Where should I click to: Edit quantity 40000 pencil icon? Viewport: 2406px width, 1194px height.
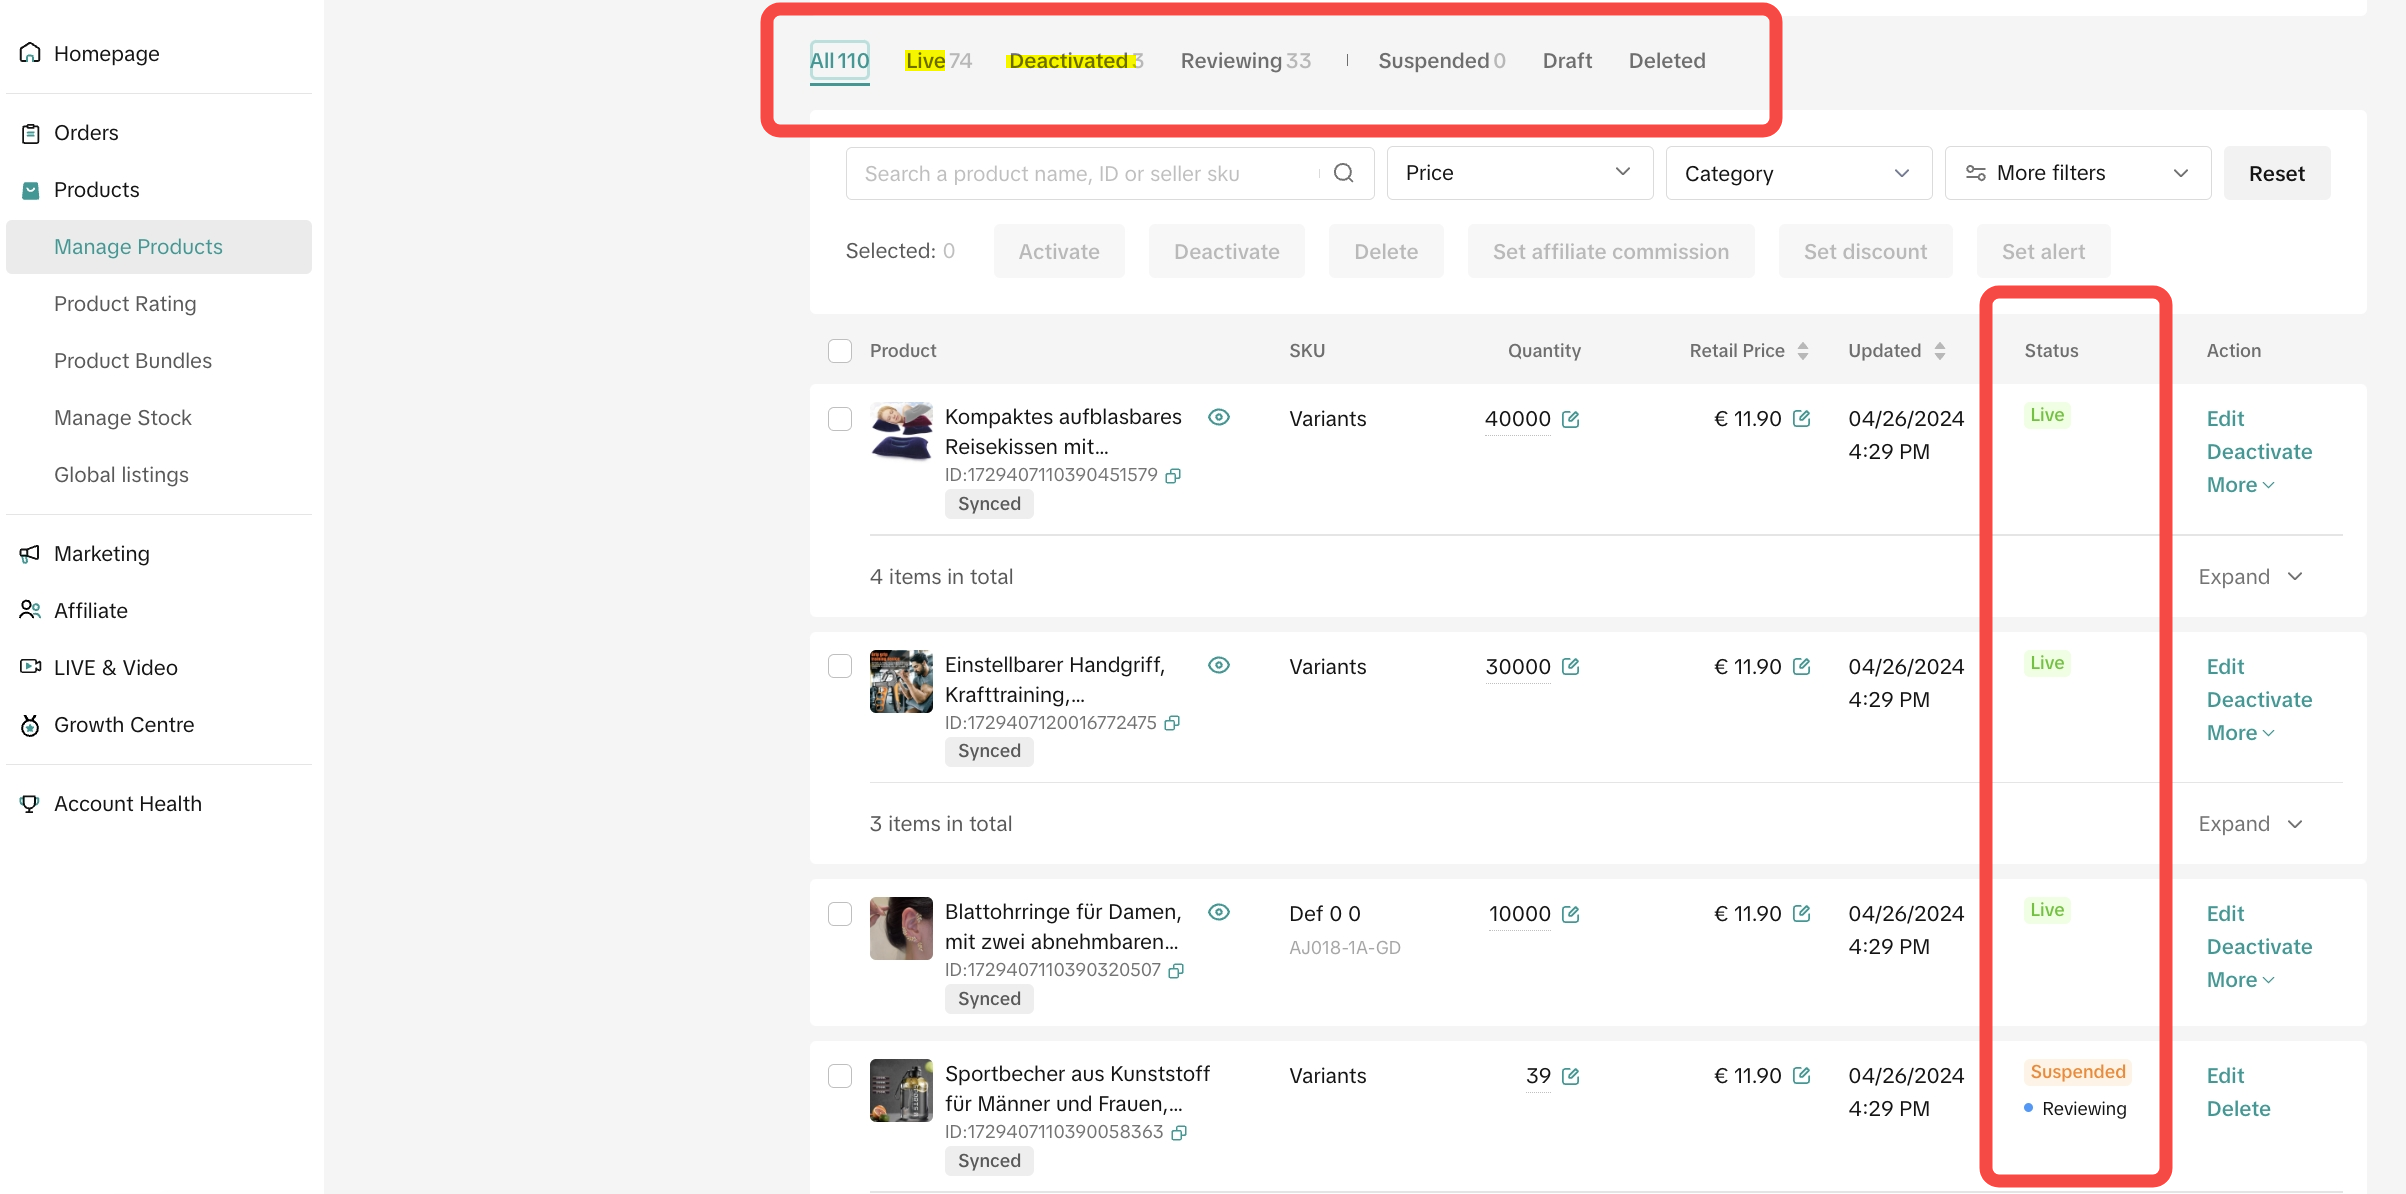click(x=1571, y=419)
